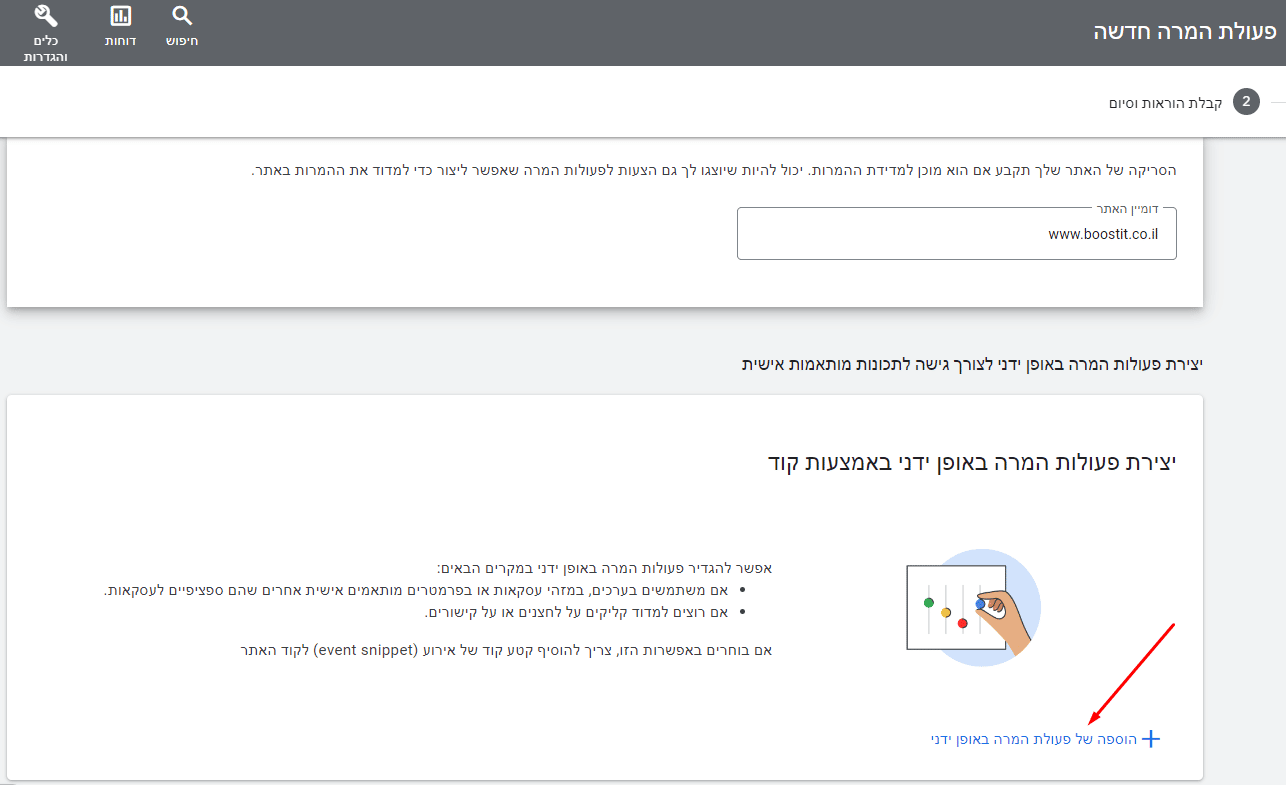
Task: Click text about event snippet code
Action: 506,650
